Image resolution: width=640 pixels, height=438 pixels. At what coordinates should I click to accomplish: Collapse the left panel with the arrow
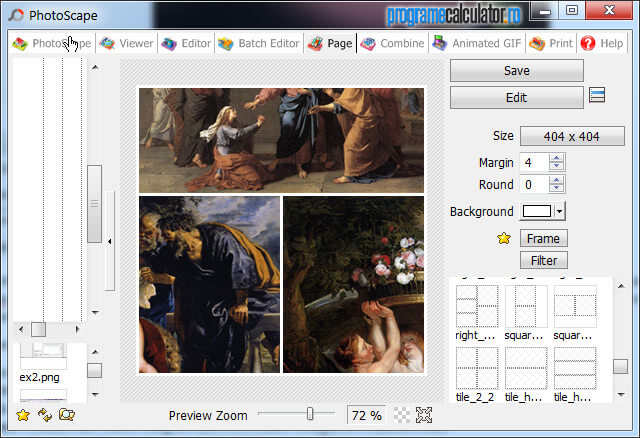109,241
